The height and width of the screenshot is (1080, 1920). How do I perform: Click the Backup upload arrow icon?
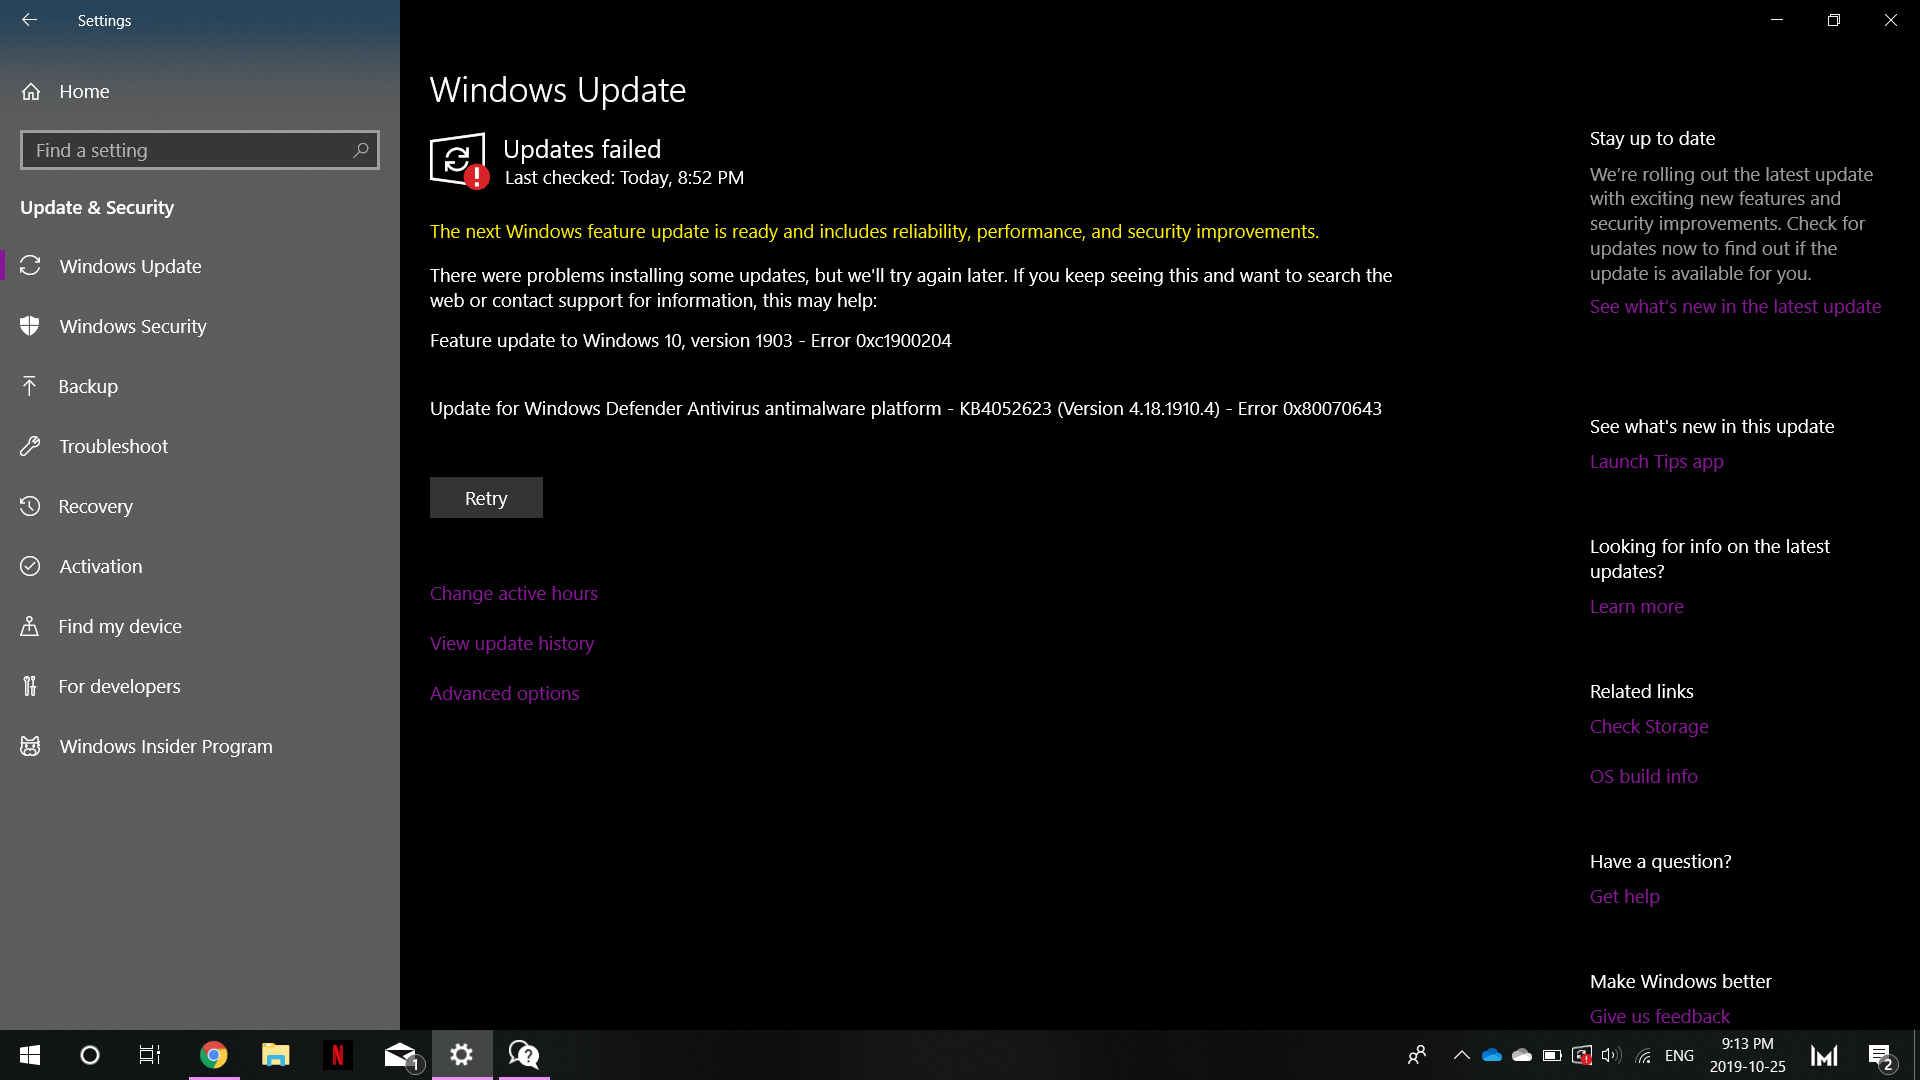click(30, 386)
